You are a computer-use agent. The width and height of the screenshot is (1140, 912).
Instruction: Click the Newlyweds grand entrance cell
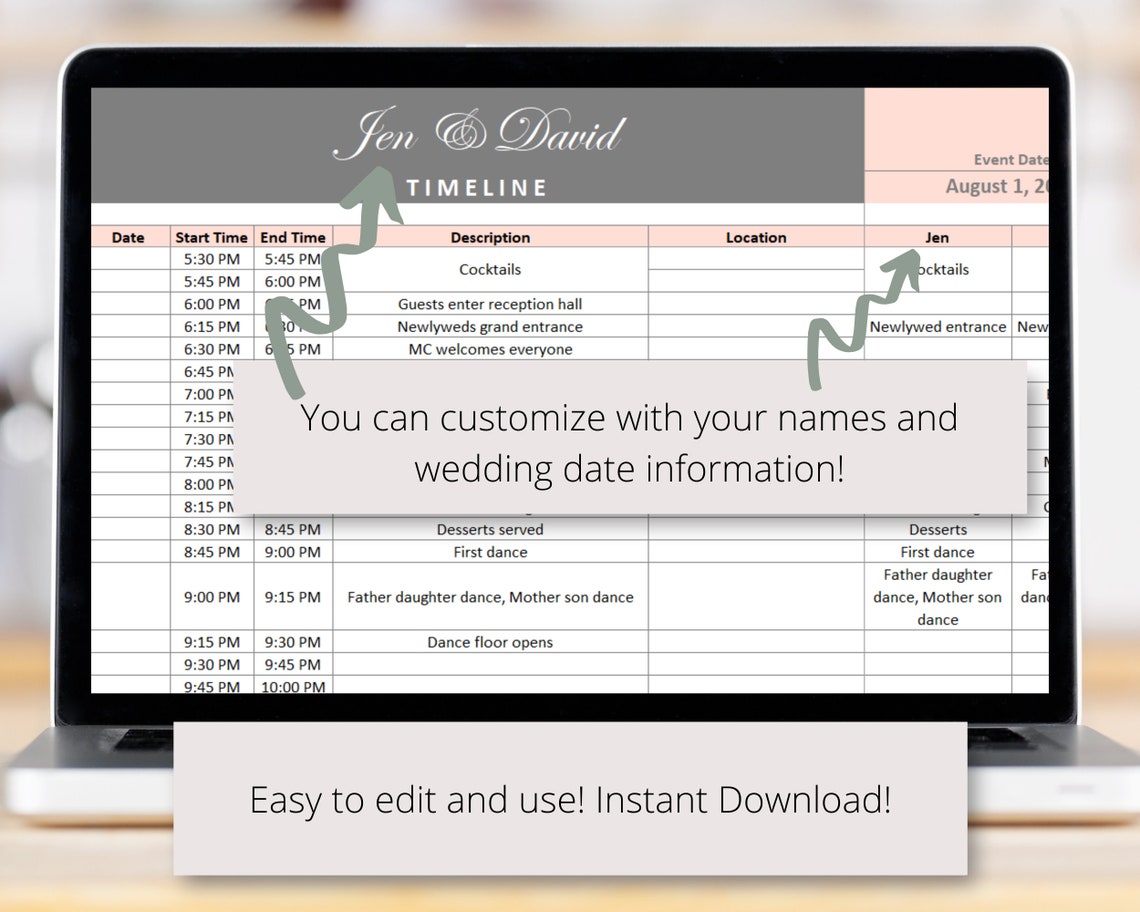pos(490,326)
